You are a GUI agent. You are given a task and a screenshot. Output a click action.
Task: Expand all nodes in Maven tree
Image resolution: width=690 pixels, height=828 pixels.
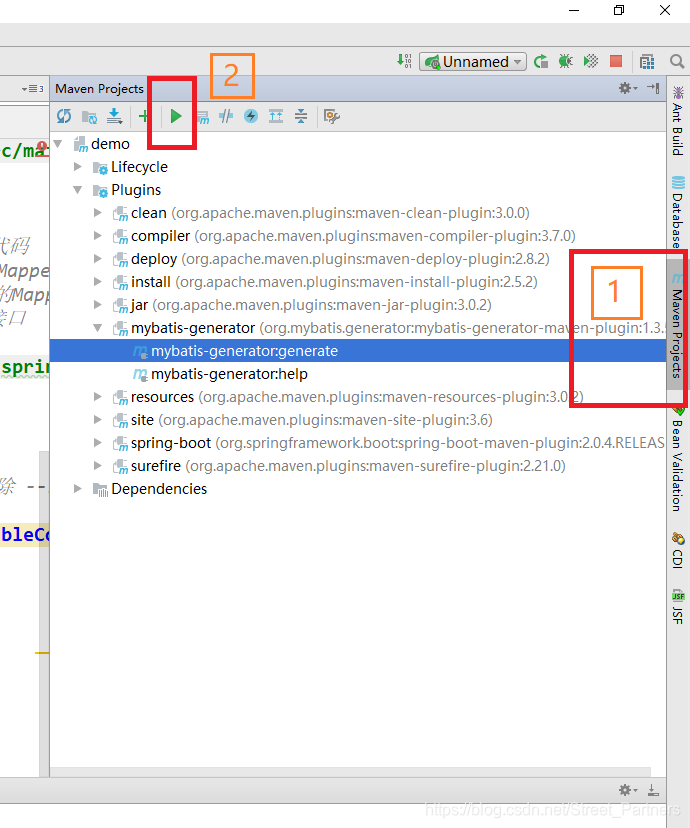(276, 116)
